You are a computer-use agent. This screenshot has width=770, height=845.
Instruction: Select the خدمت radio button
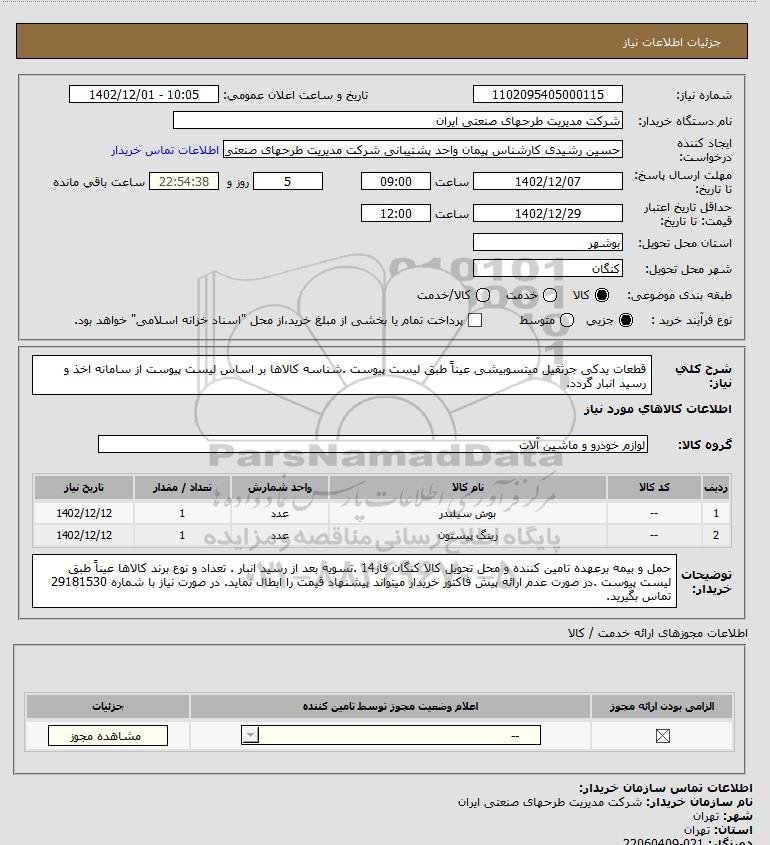(x=550, y=295)
